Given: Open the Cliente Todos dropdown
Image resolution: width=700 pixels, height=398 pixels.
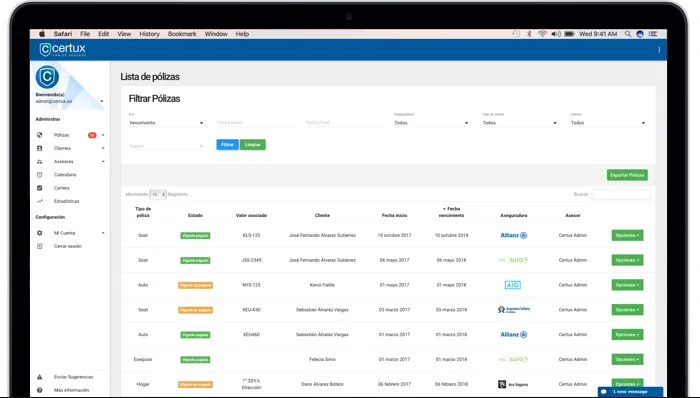Looking at the screenshot, I should click(608, 123).
